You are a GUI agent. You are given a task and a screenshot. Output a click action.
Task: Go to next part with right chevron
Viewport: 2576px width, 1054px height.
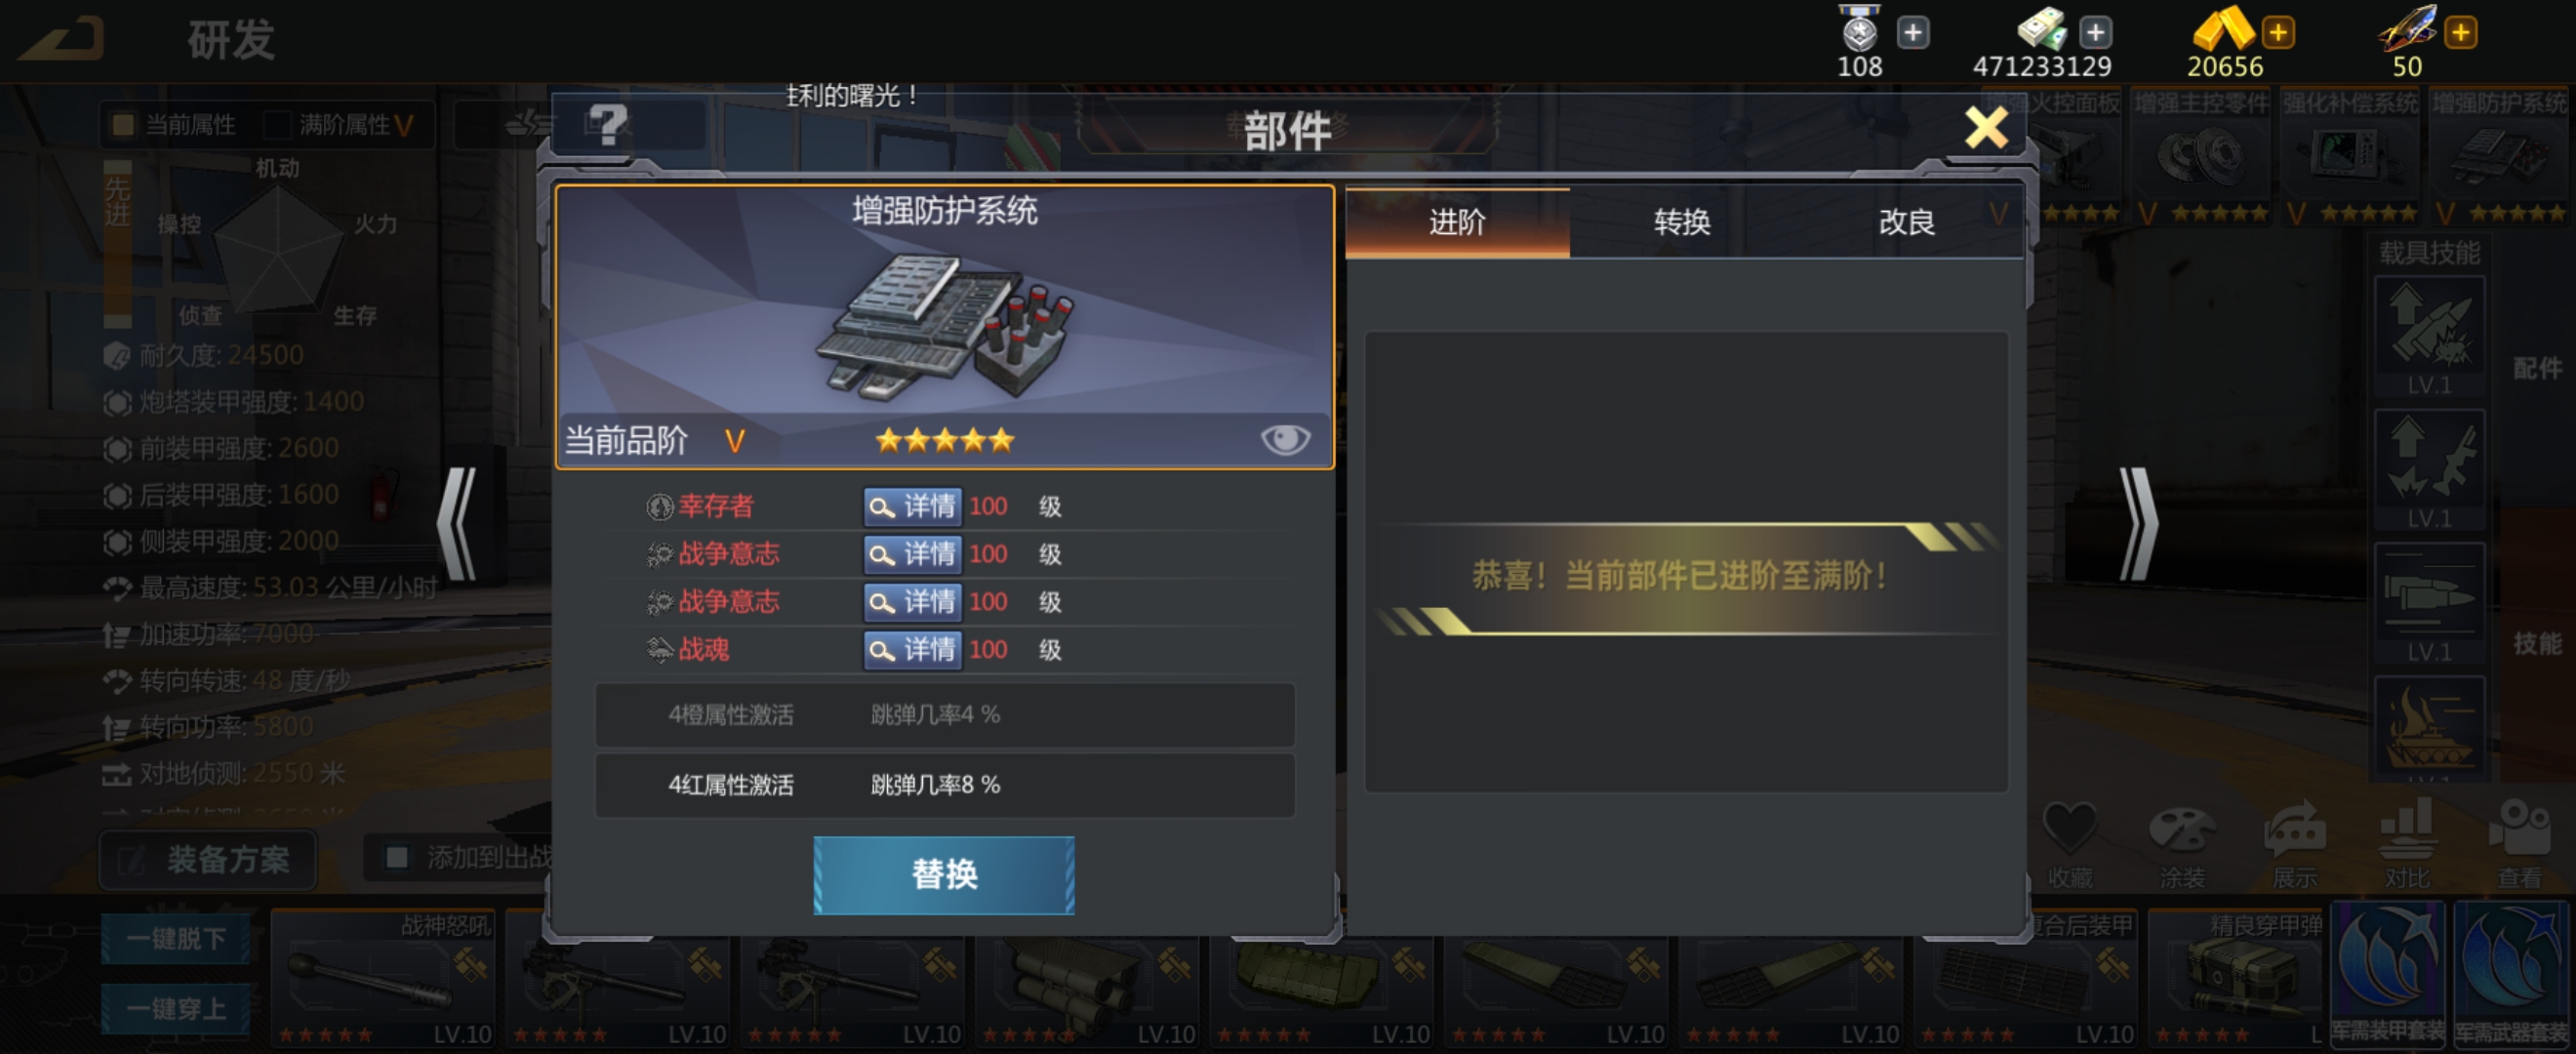pos(2138,524)
